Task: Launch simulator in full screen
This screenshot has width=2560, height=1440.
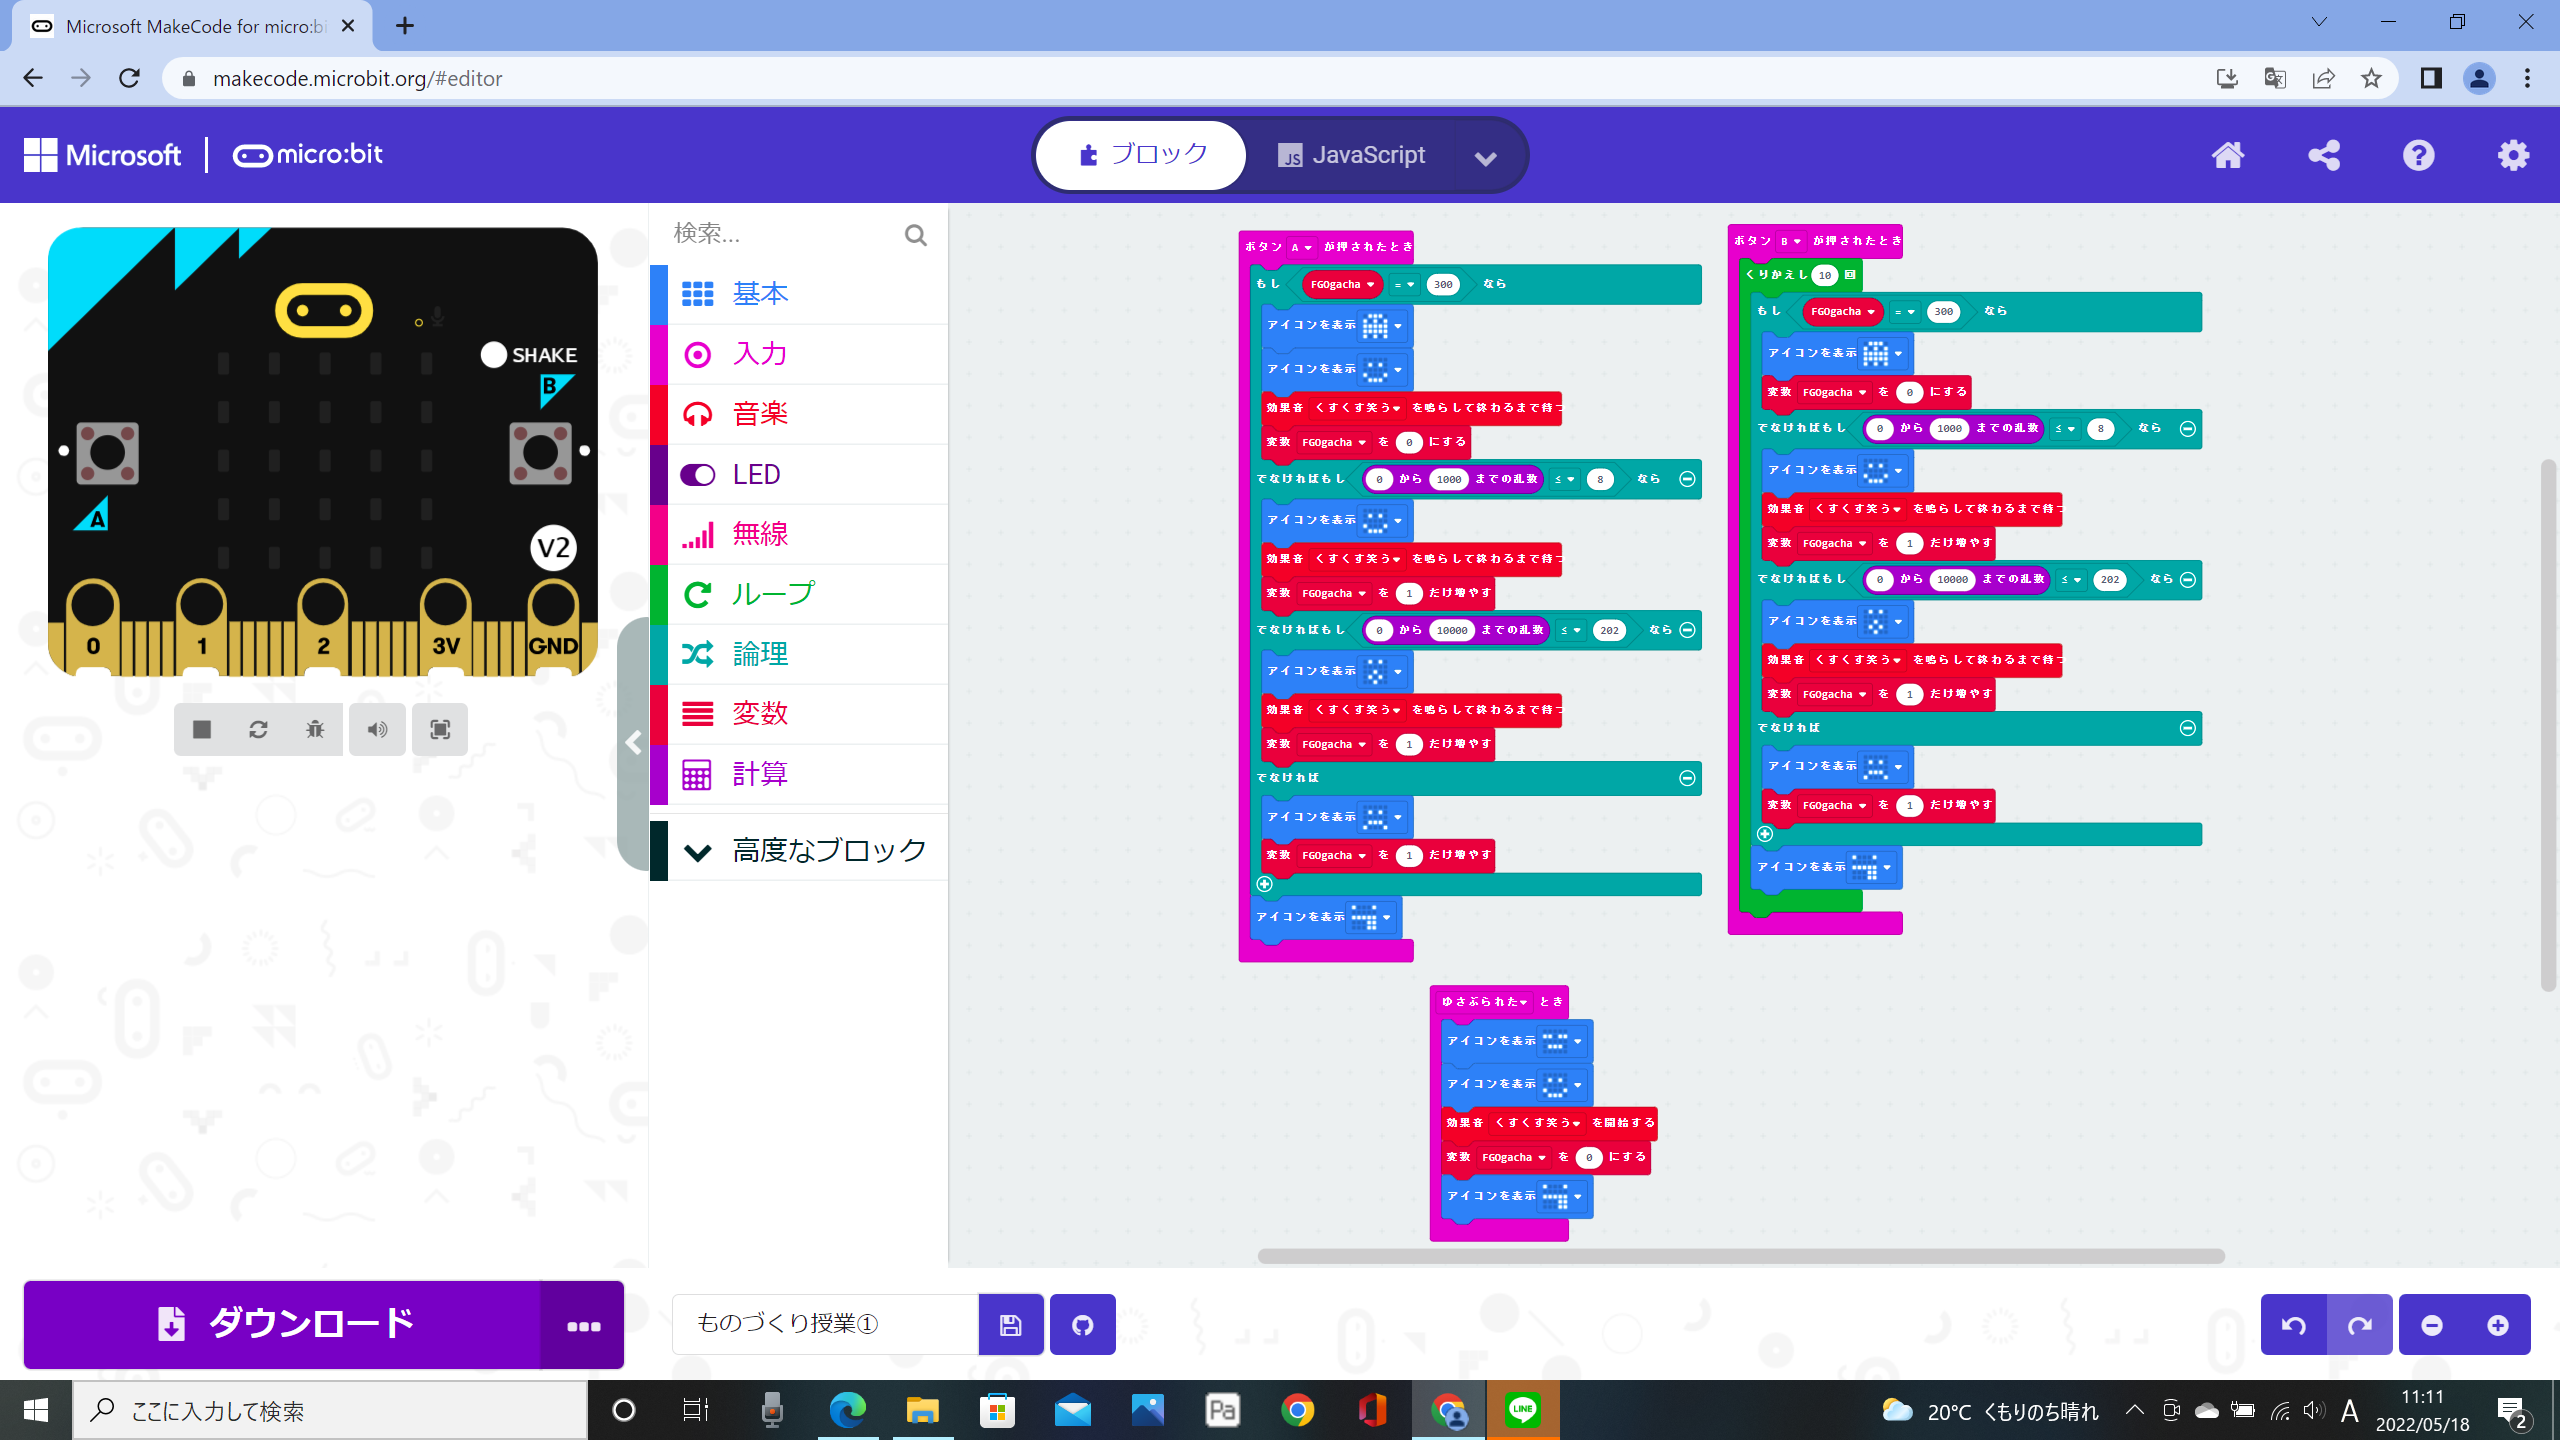Action: coord(440,729)
